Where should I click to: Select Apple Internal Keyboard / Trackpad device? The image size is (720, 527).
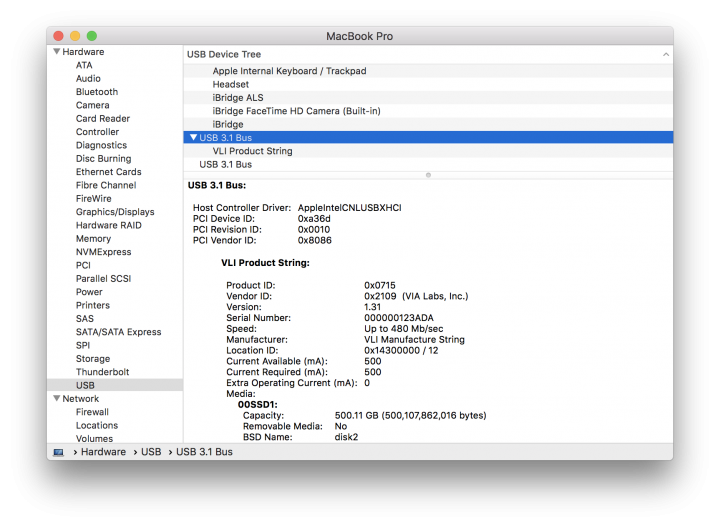coord(428,71)
